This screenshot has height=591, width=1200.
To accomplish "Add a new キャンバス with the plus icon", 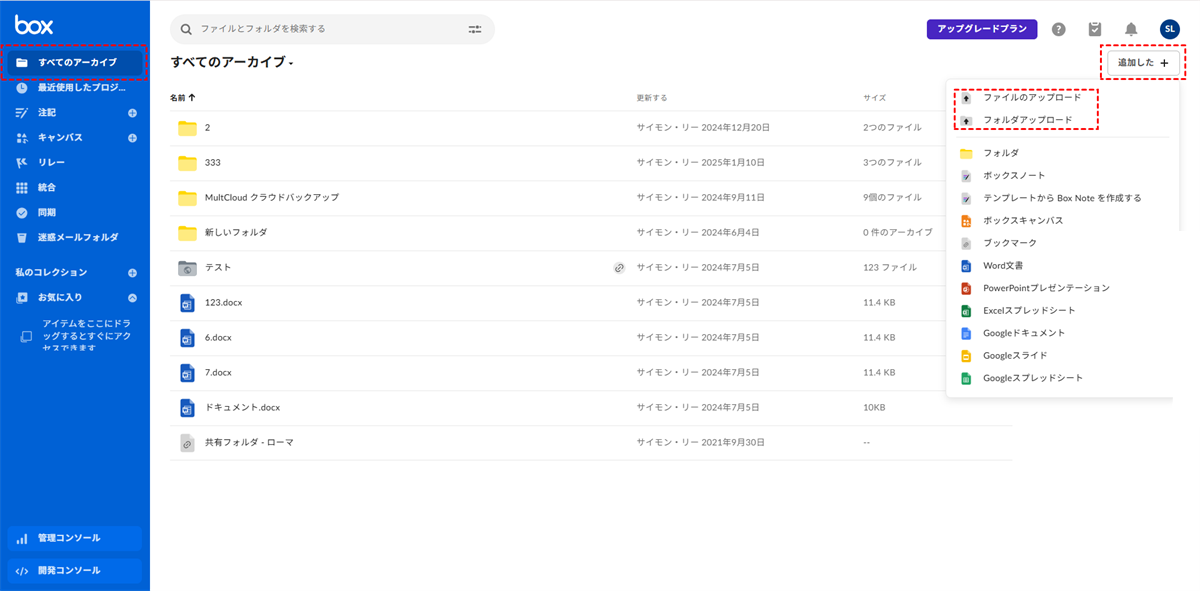I will [x=132, y=138].
